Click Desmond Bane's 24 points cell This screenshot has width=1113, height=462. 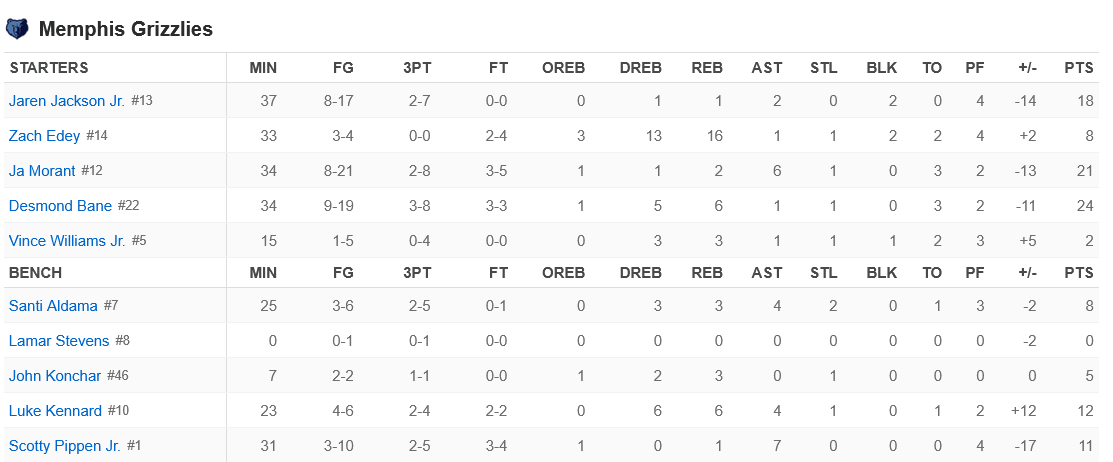point(1084,206)
